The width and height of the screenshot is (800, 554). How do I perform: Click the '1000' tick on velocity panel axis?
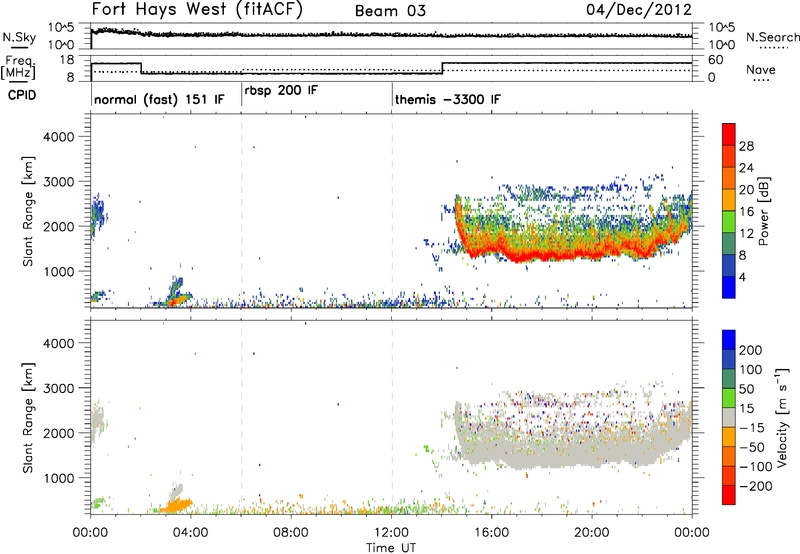tap(58, 479)
